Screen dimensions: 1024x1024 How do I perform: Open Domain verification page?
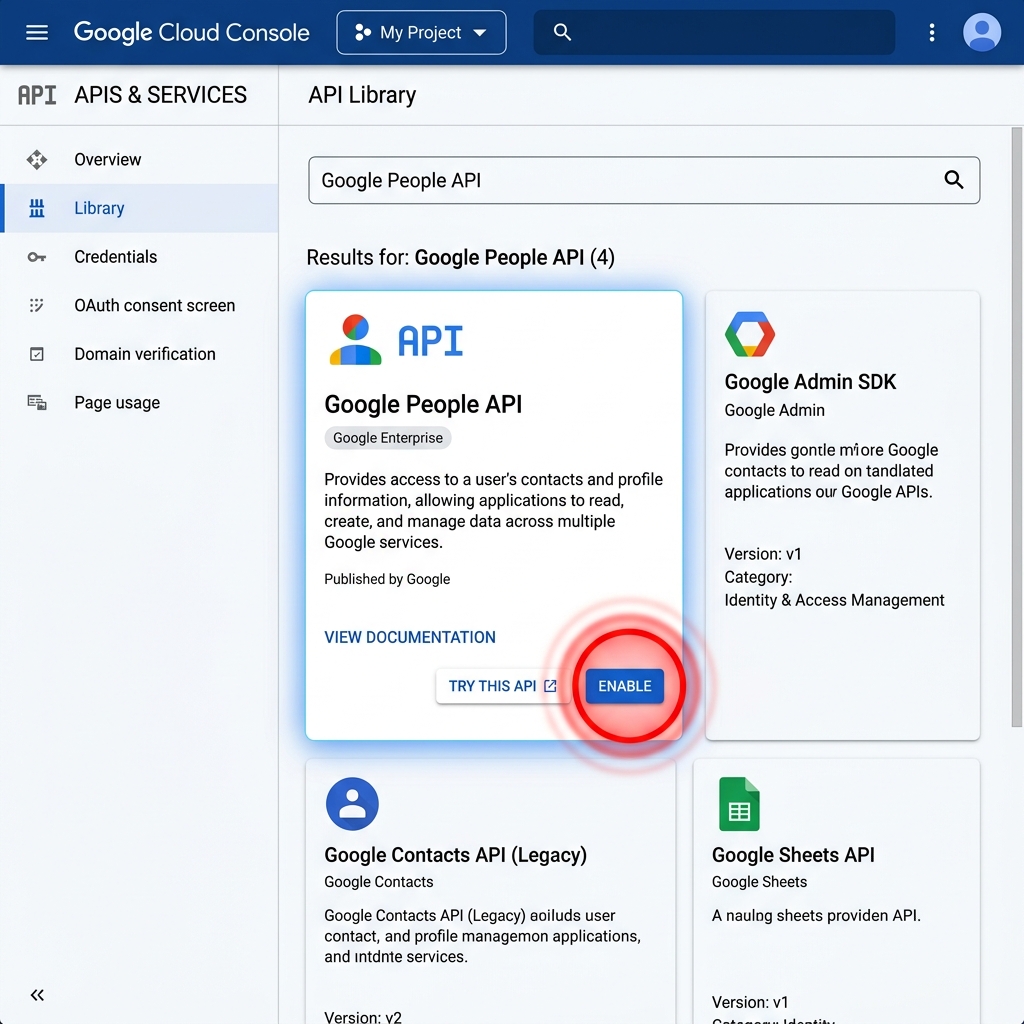(x=144, y=354)
